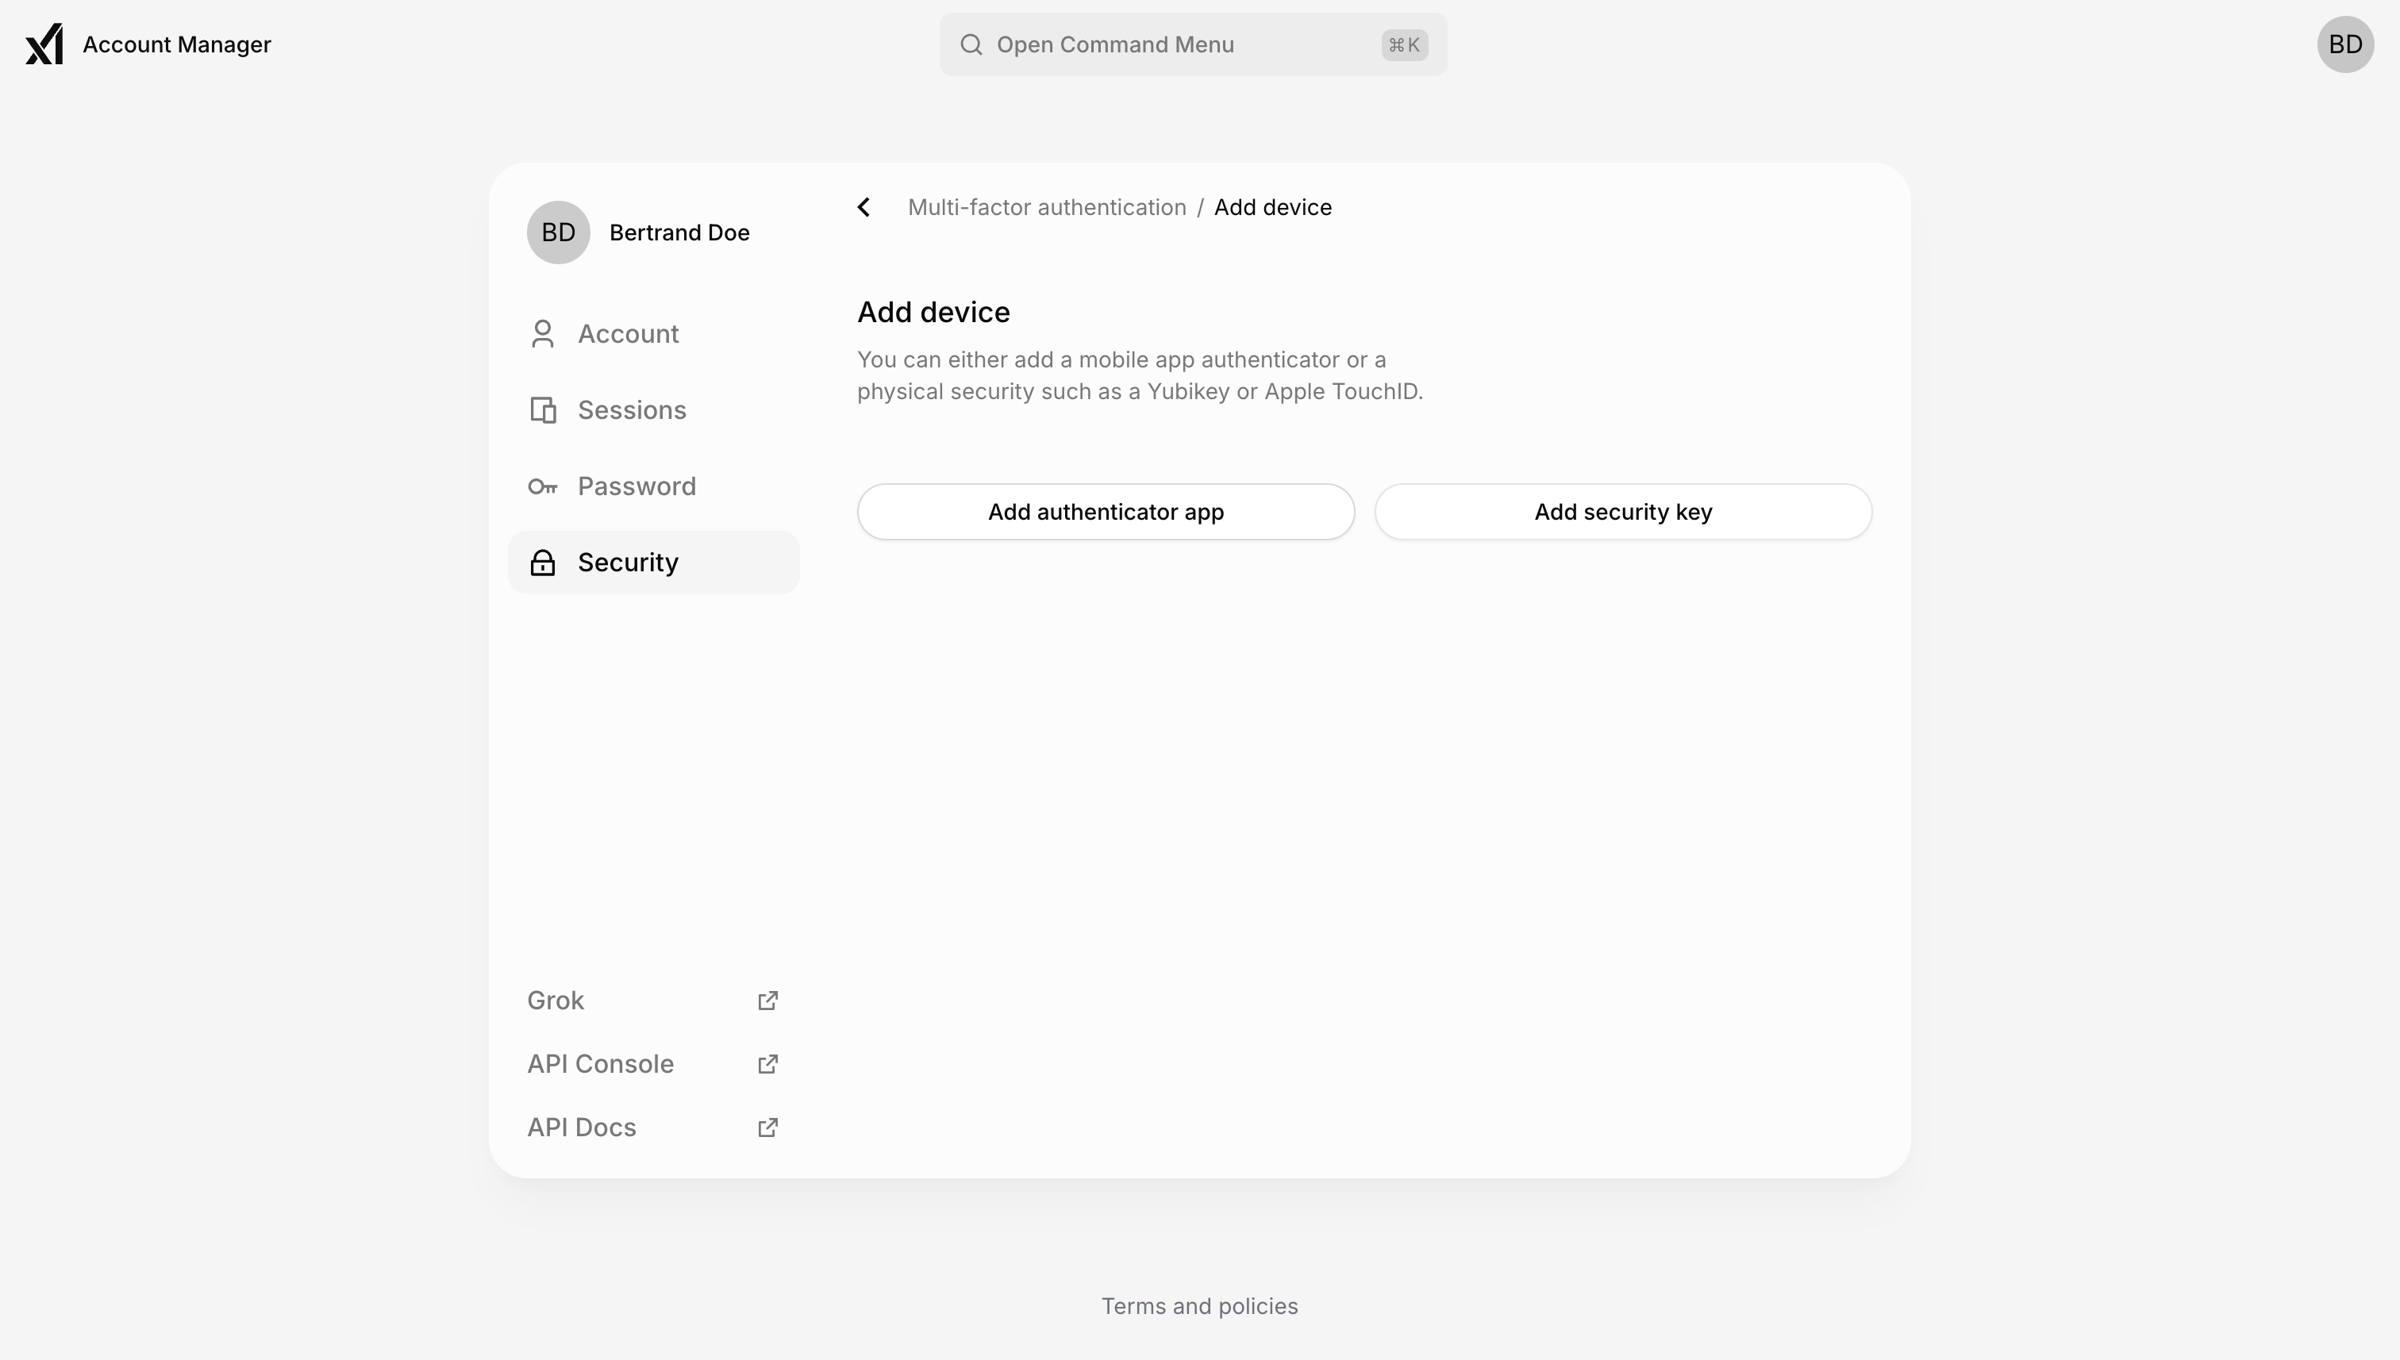Screen dimensions: 2400x1360
Task: Click the Security lock icon
Action: click(542, 562)
